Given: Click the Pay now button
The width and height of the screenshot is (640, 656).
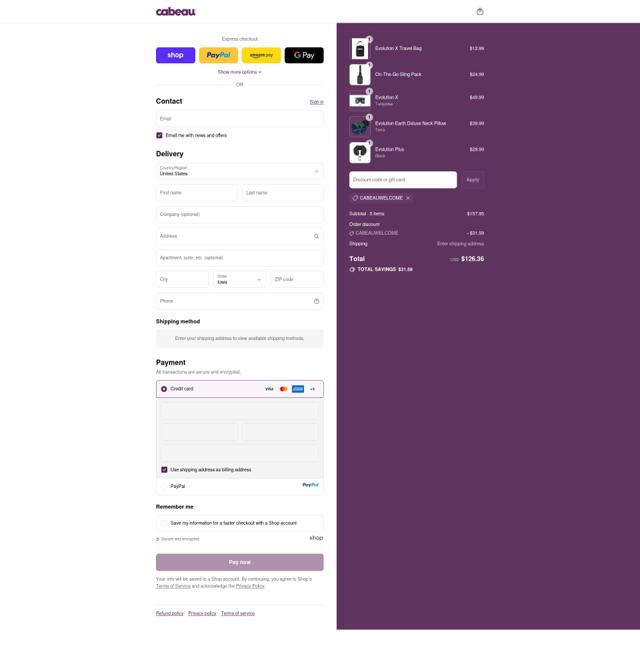Looking at the screenshot, I should pyautogui.click(x=240, y=562).
